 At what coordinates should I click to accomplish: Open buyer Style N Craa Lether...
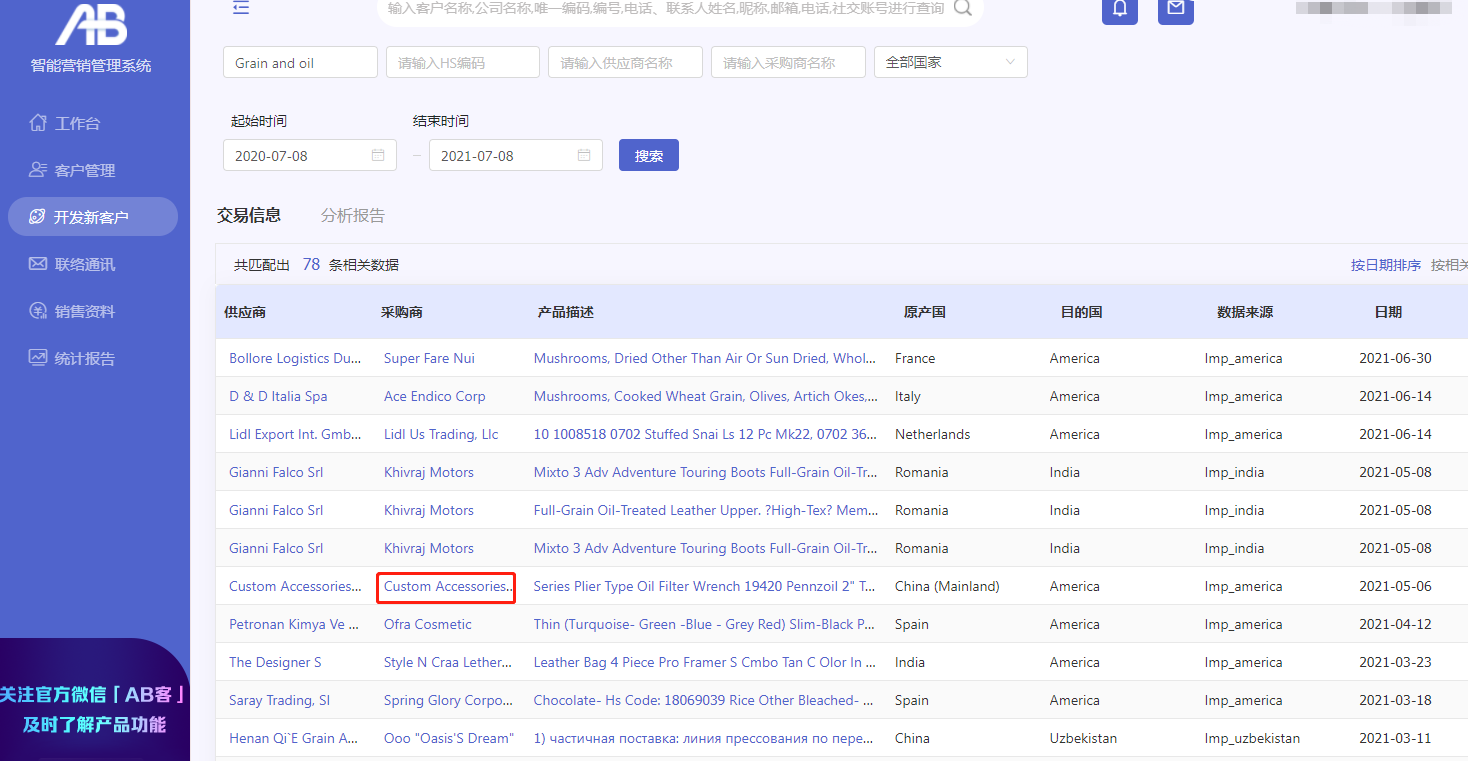(x=448, y=662)
